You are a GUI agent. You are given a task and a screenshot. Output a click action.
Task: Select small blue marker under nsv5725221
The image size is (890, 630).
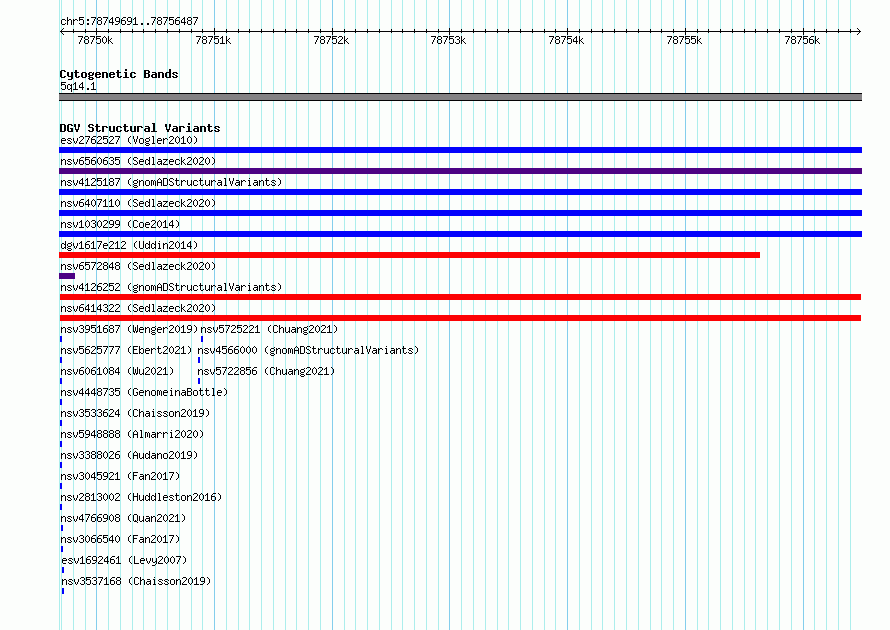pos(201,339)
